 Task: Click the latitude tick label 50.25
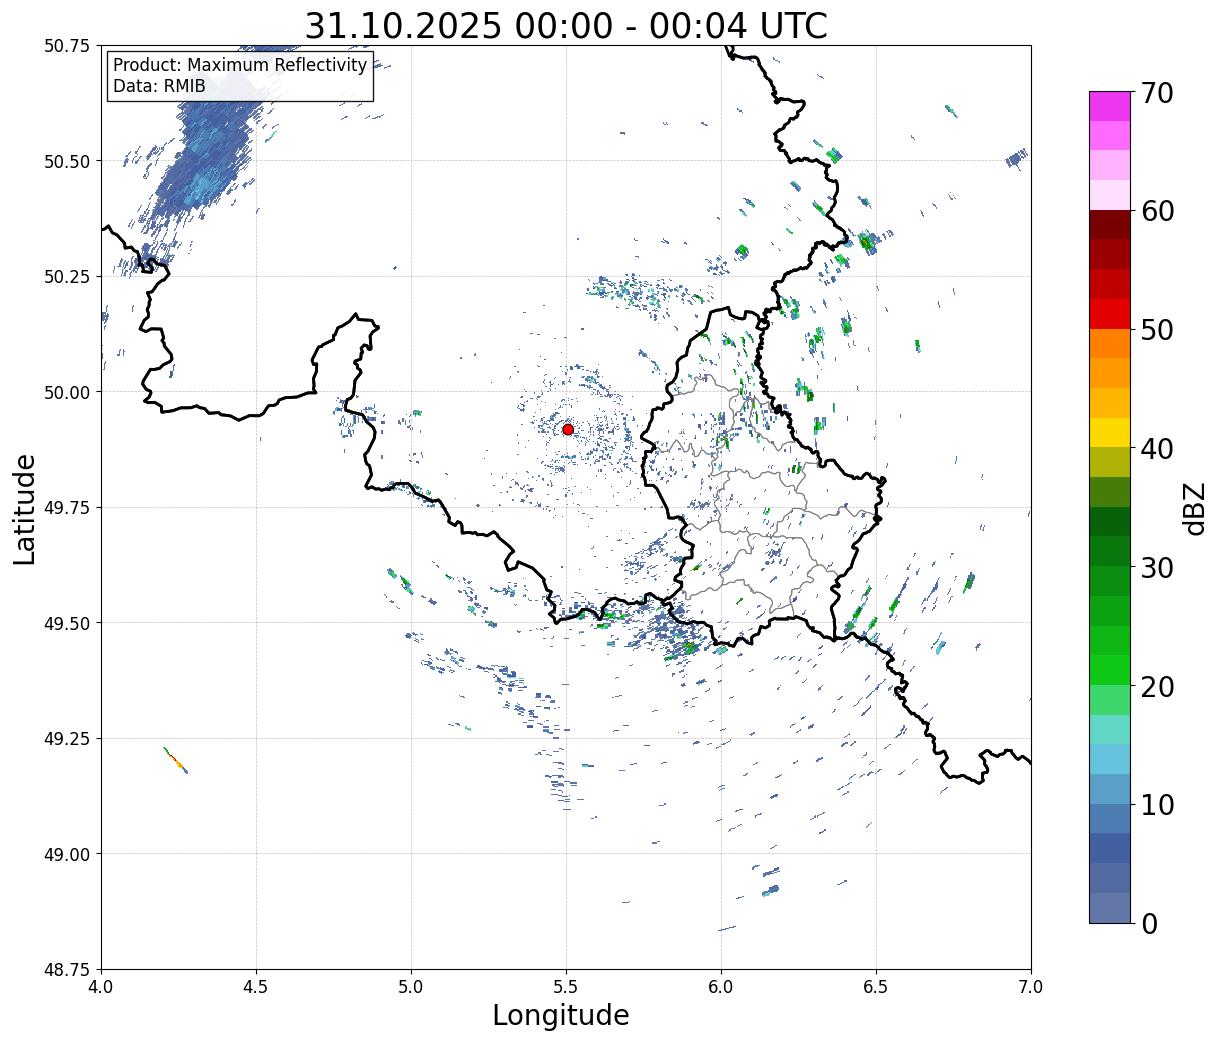tap(67, 277)
